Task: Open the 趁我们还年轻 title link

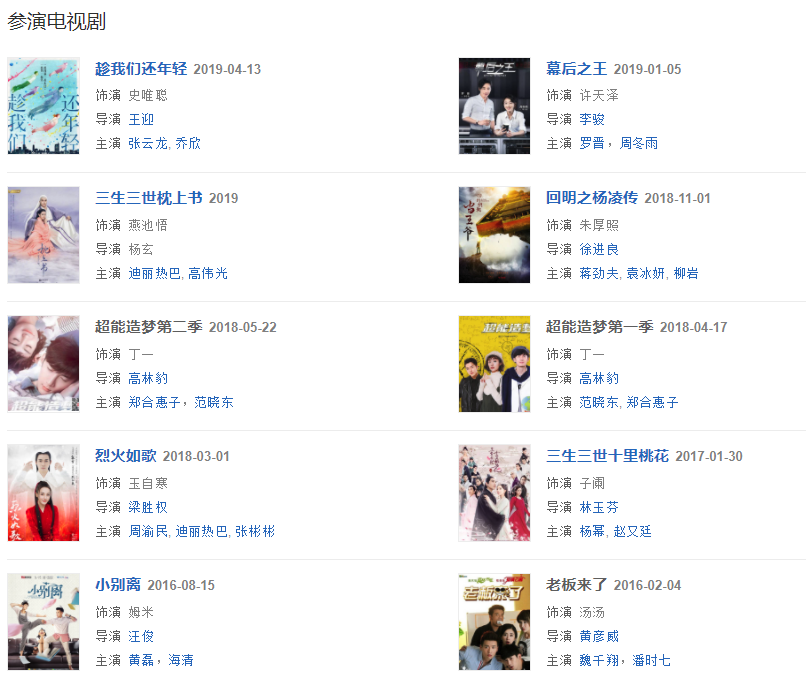Action: point(141,69)
